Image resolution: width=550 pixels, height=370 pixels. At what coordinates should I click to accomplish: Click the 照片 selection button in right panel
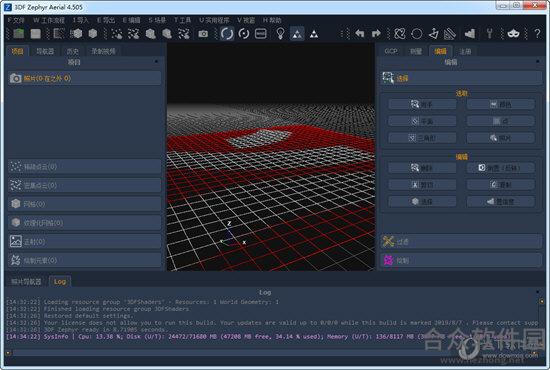(501, 138)
